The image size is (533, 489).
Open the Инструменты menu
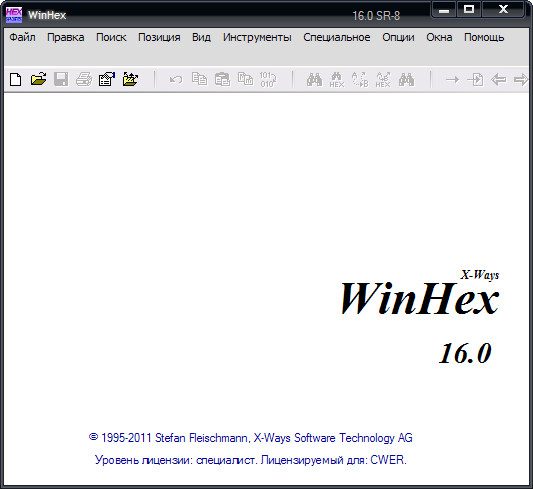(x=257, y=37)
